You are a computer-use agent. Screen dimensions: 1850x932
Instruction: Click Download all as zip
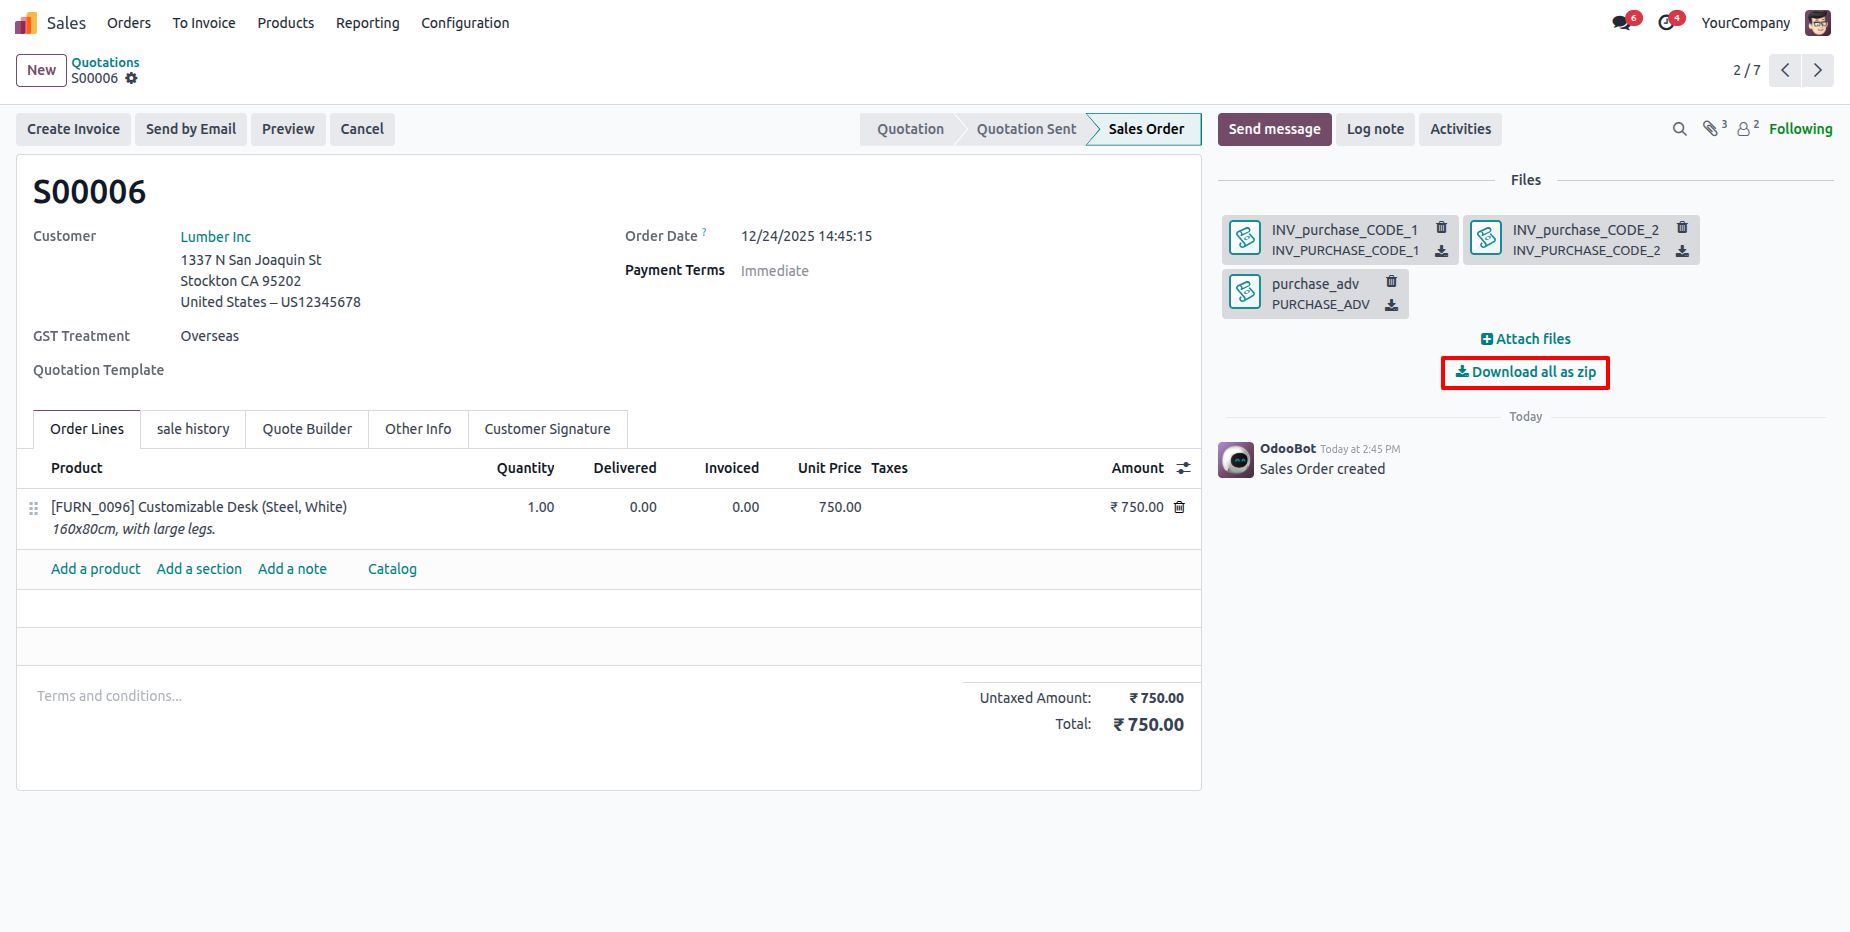pyautogui.click(x=1526, y=372)
